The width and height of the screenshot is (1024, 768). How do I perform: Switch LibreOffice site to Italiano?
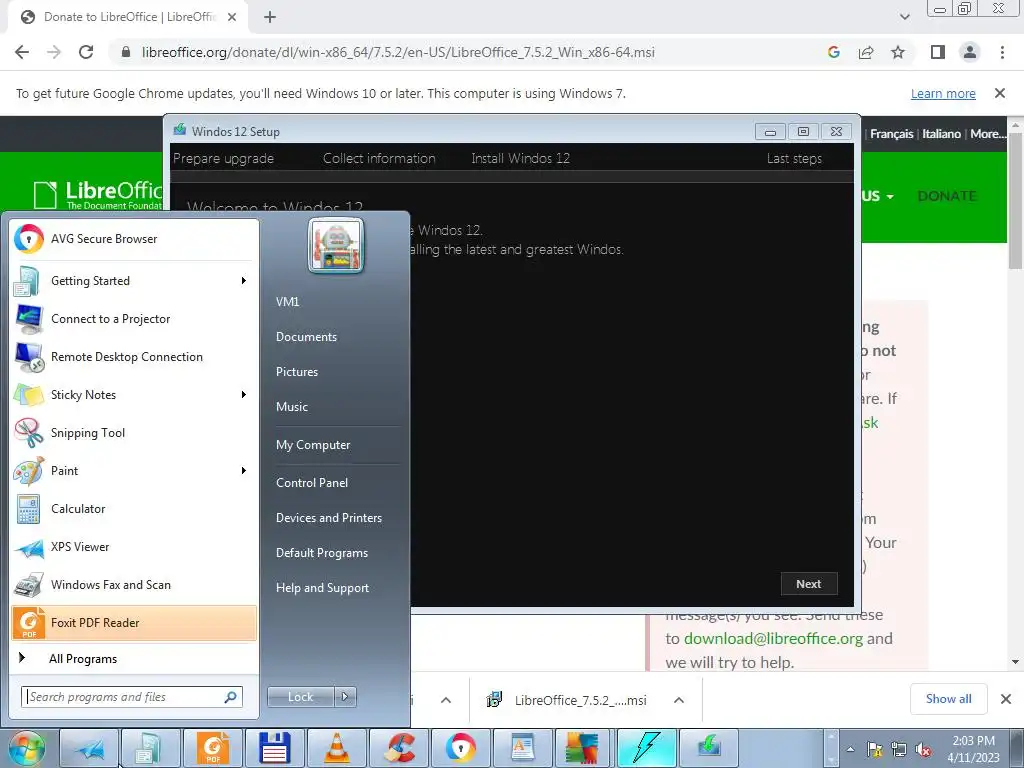pyautogui.click(x=941, y=134)
